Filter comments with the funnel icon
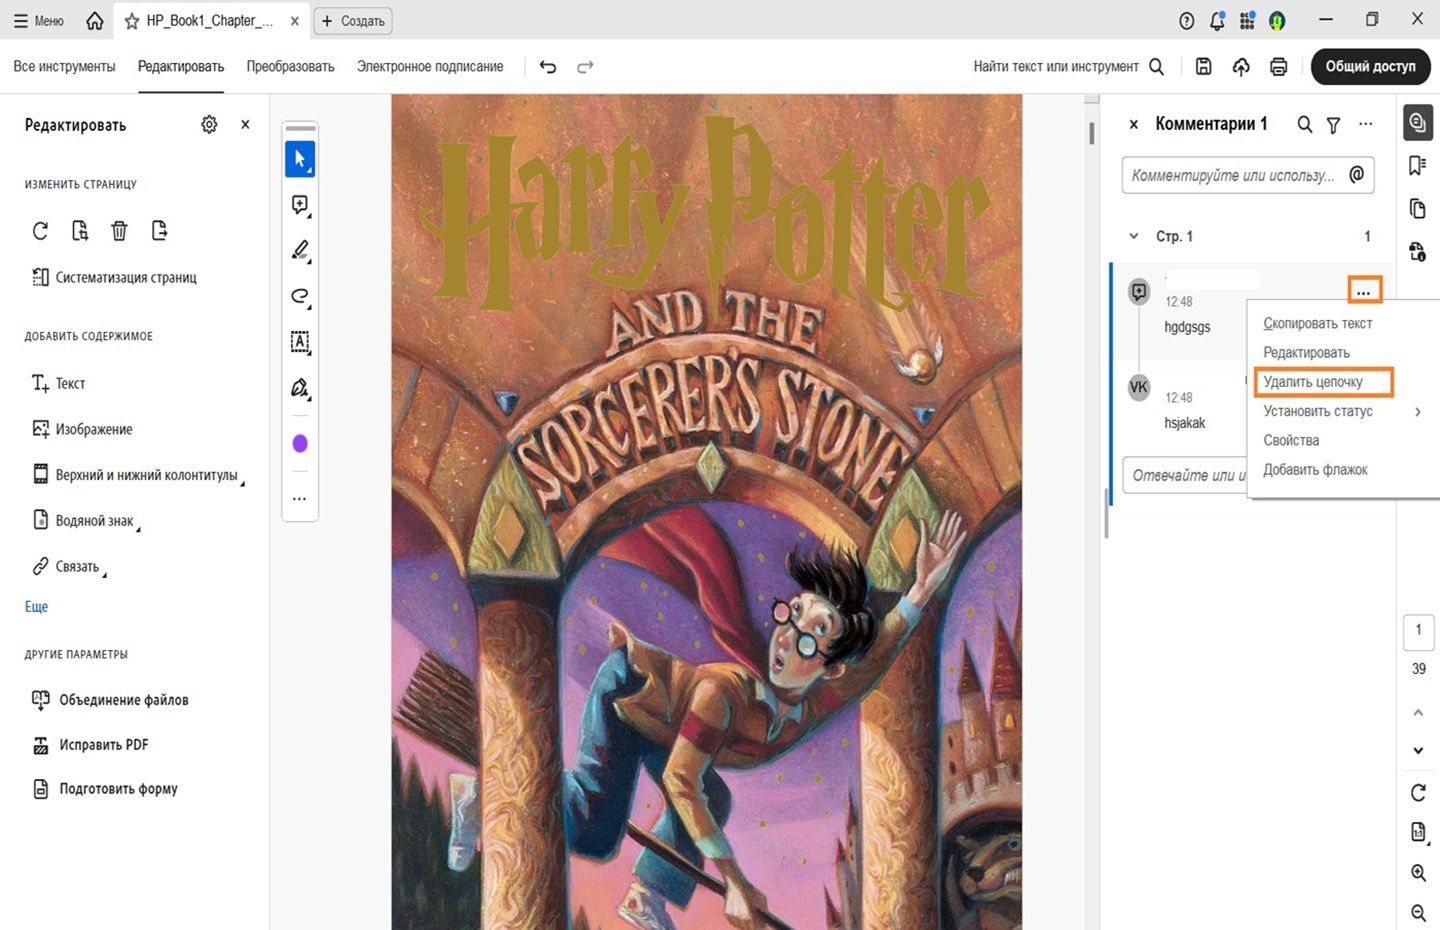Image resolution: width=1440 pixels, height=930 pixels. tap(1333, 125)
